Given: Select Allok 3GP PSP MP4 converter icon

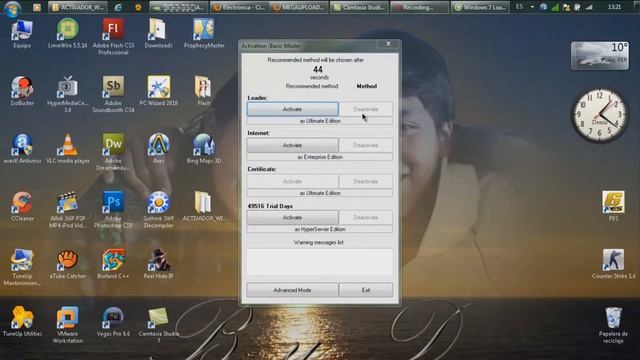Looking at the screenshot, I should pyautogui.click(x=68, y=209).
